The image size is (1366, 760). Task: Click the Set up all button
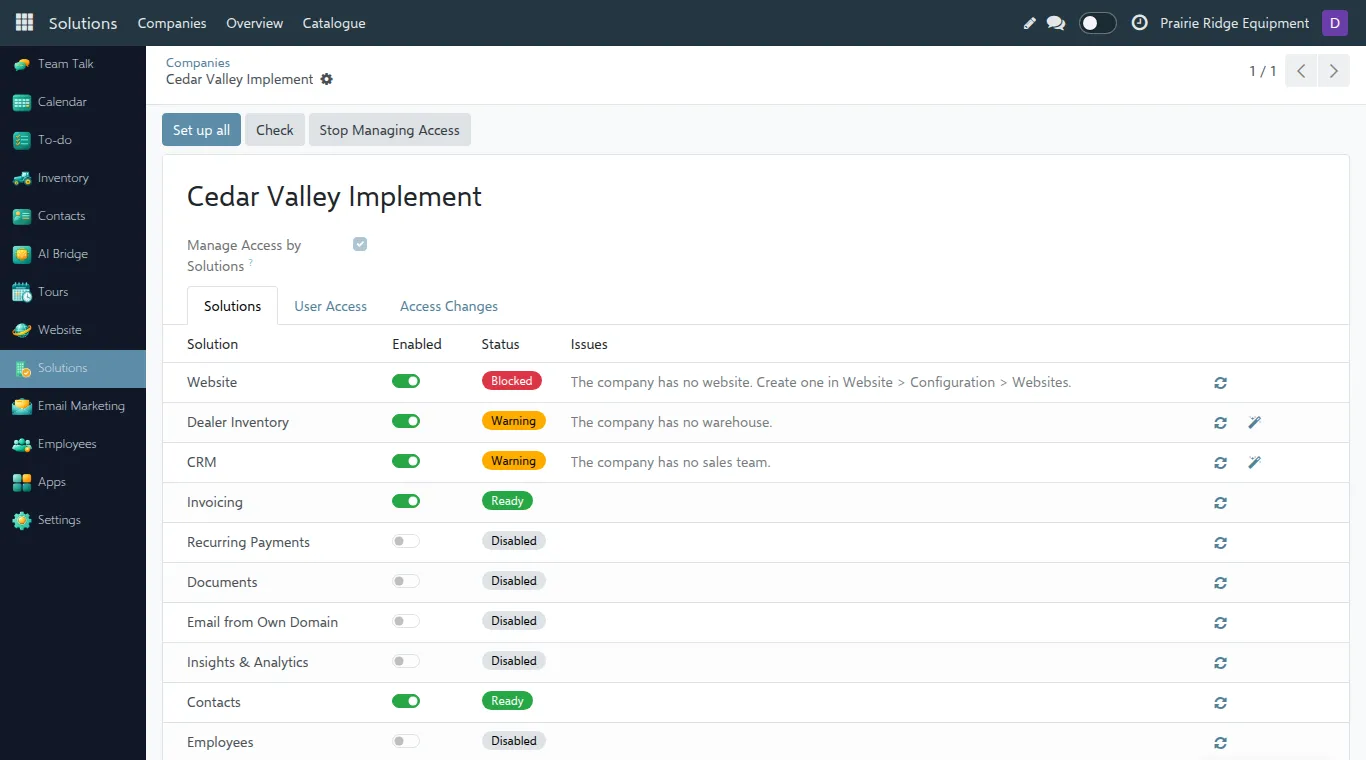202,130
